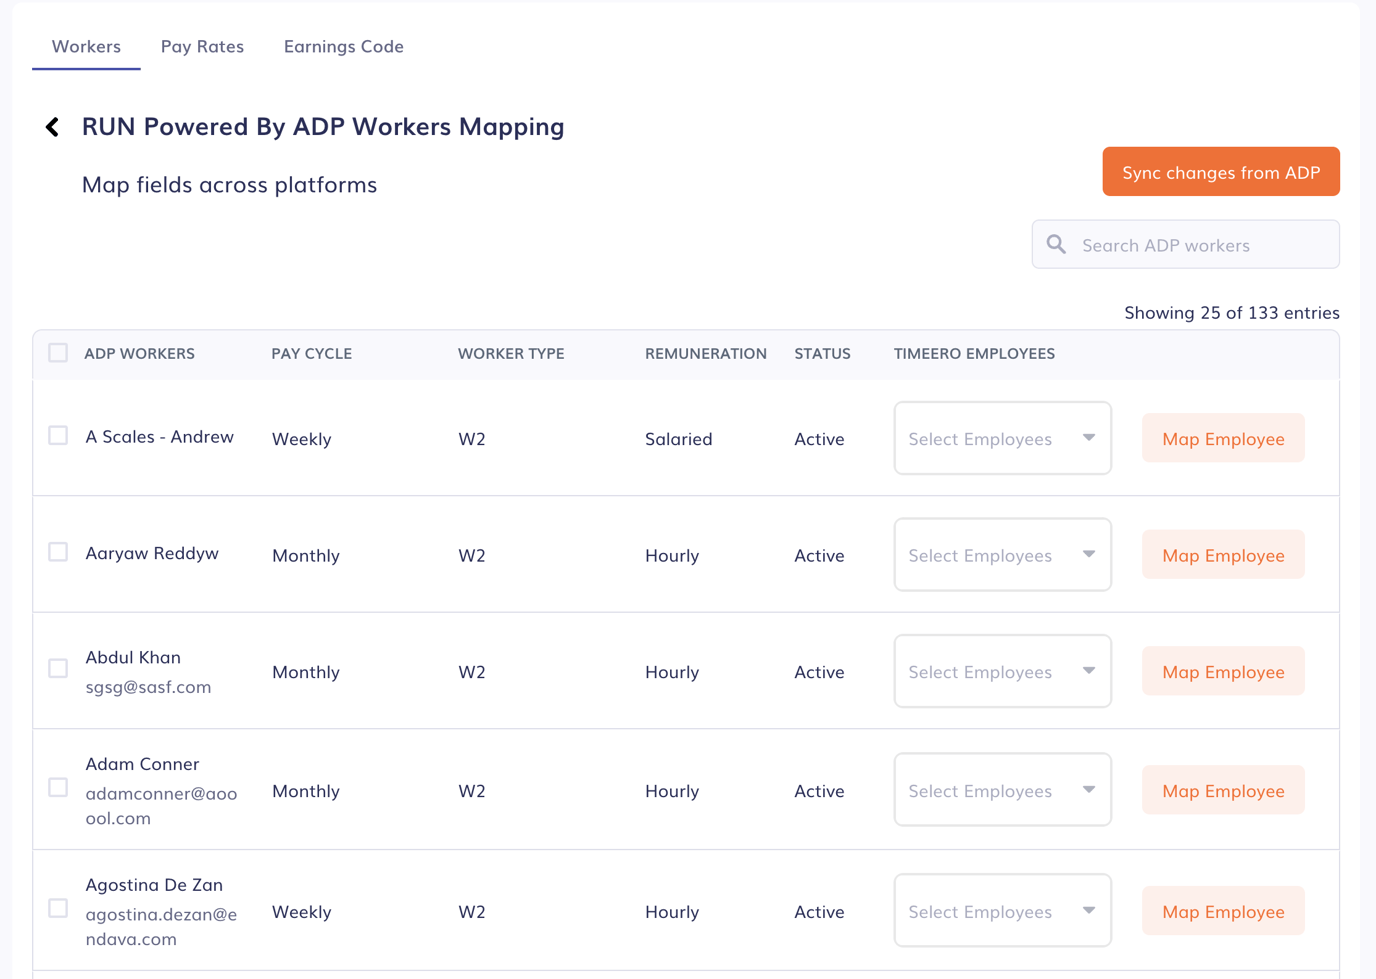Click Map Employee for A Scales - Andrew

click(x=1222, y=439)
